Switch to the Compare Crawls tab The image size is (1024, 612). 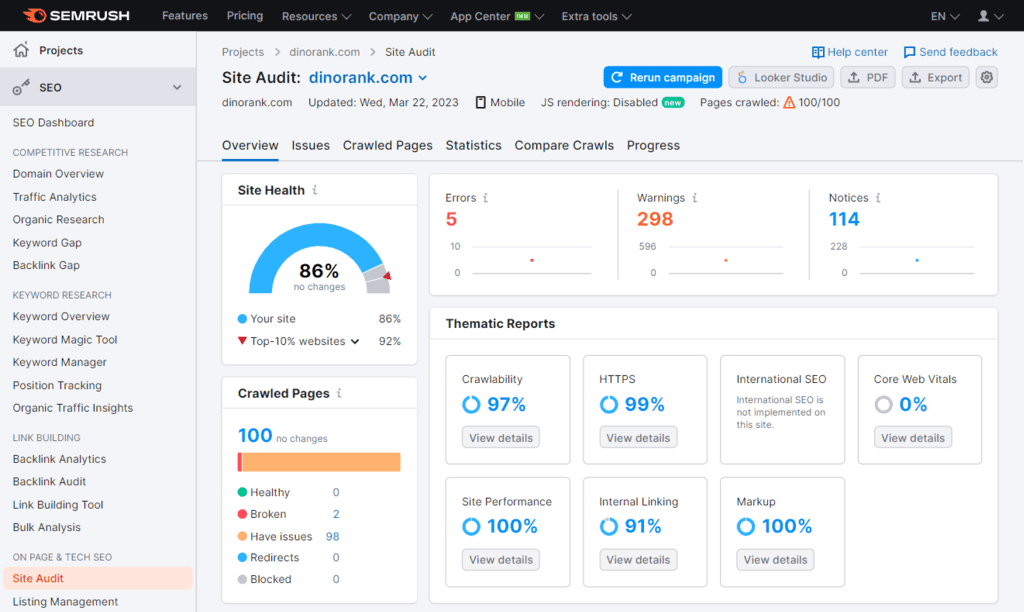click(x=564, y=145)
